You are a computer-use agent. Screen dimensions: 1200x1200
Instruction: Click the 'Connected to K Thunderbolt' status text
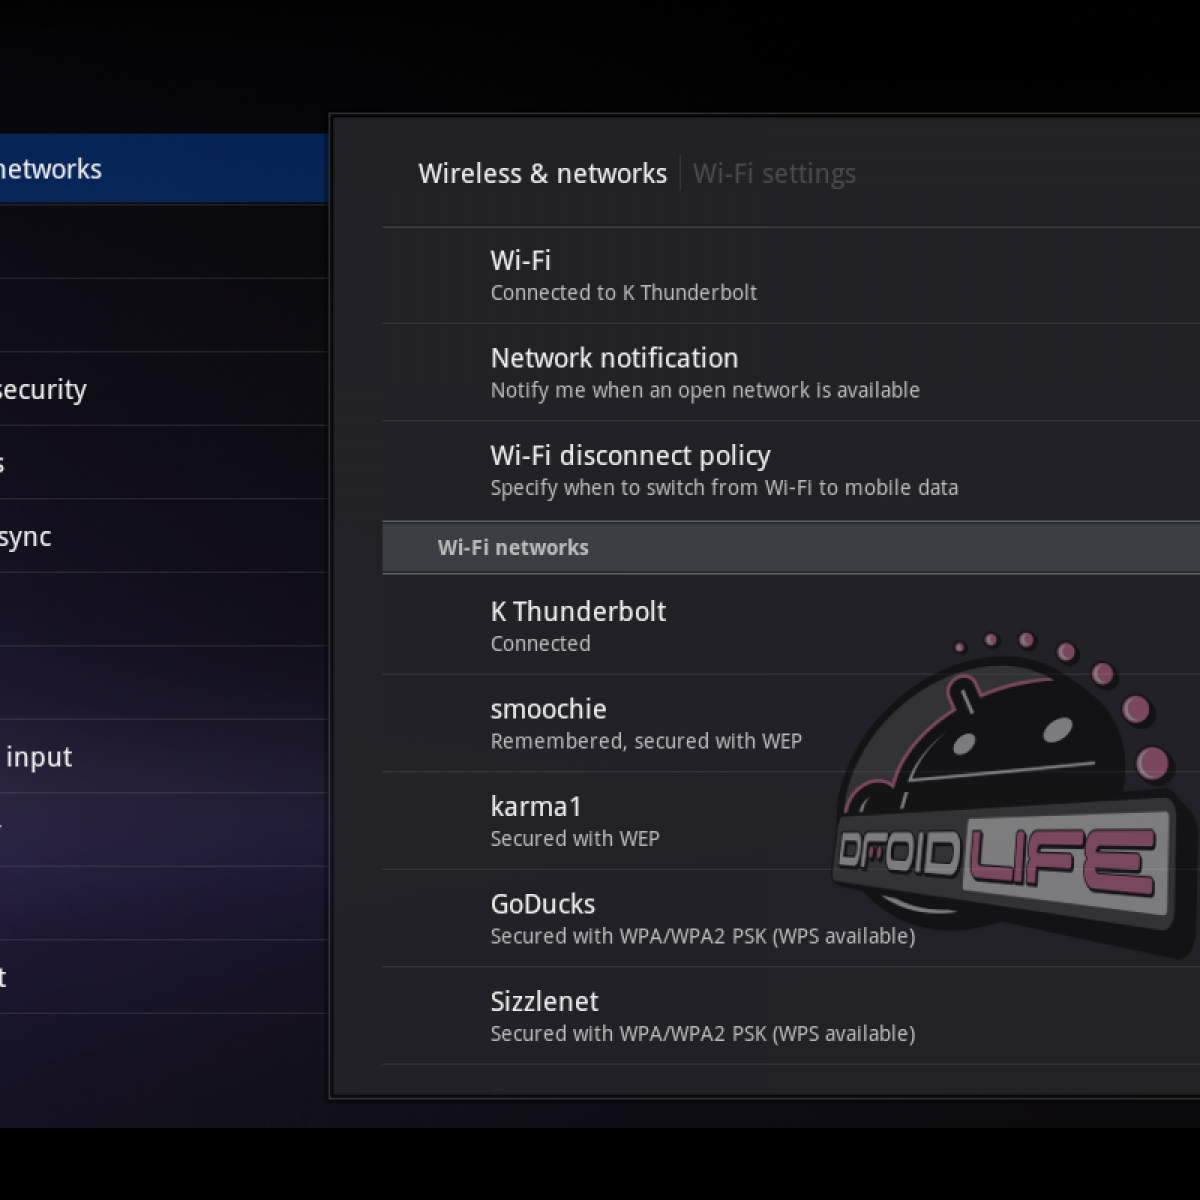pos(623,293)
